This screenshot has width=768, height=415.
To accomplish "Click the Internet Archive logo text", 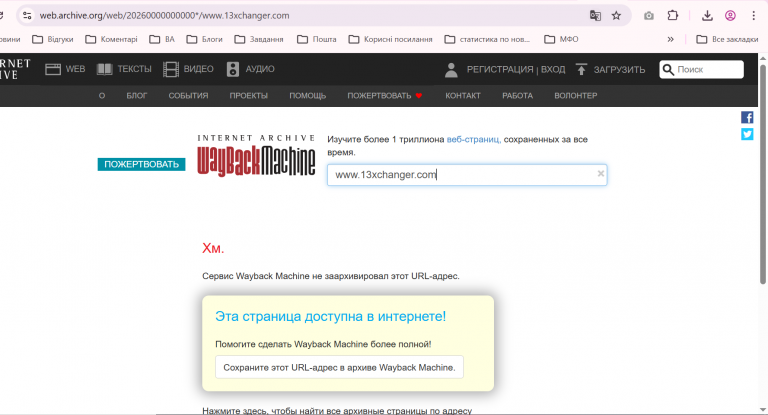I will point(15,69).
